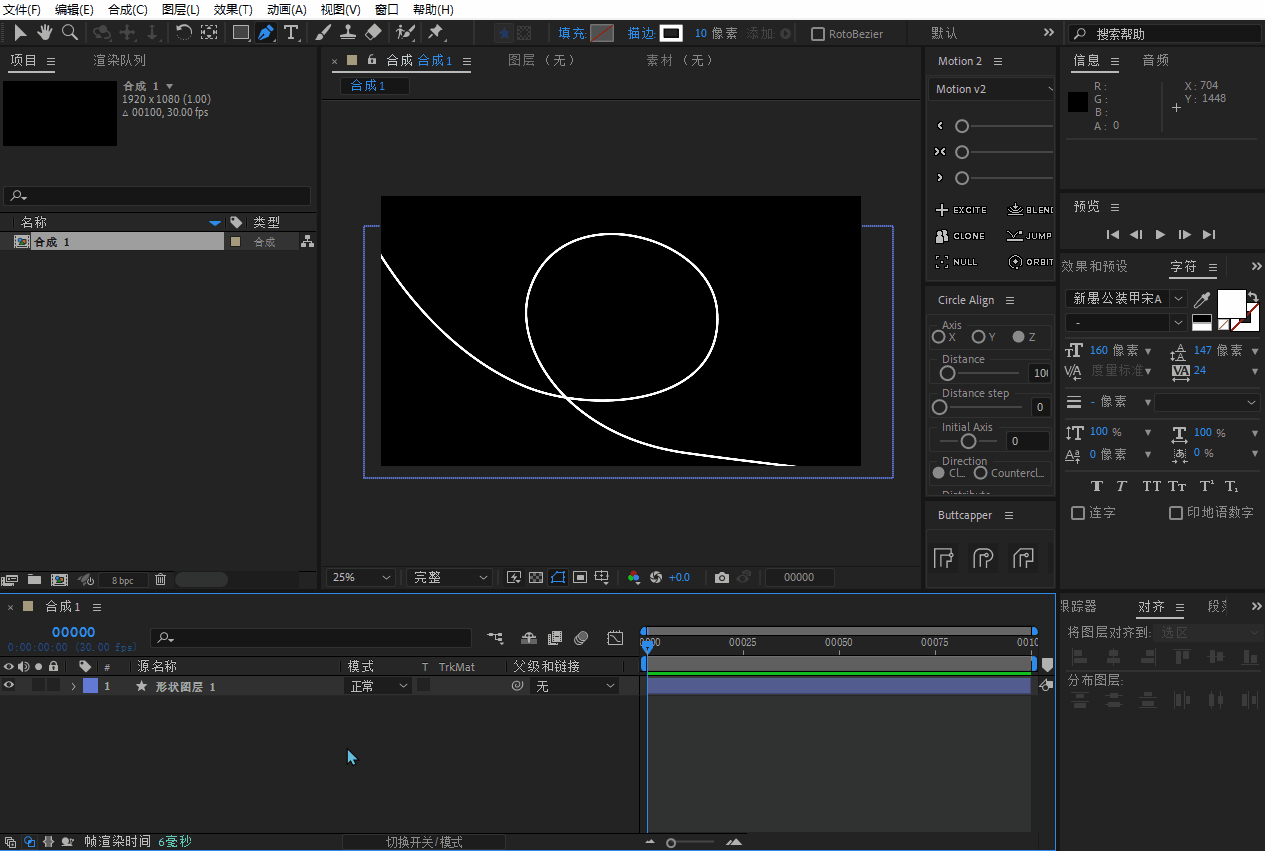
Task: Click the 切换开关/模式 button
Action: tap(424, 842)
